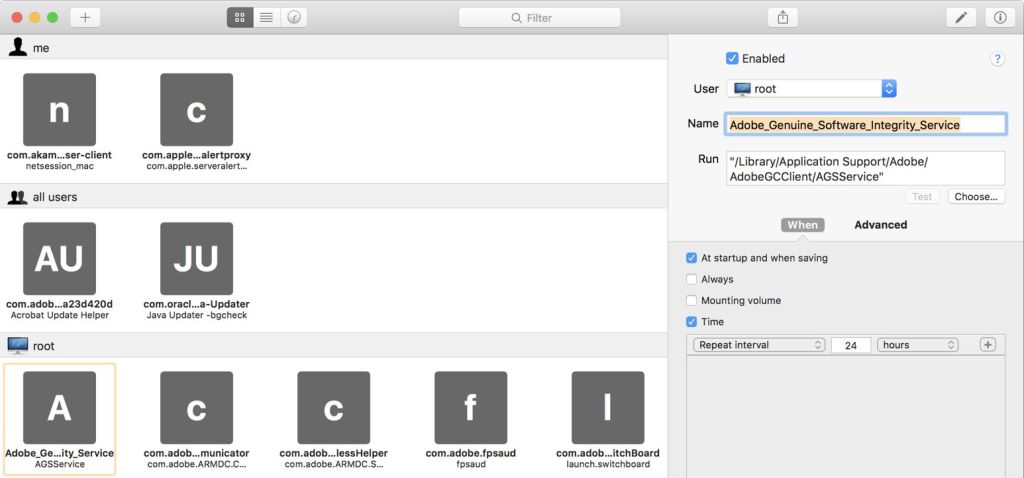The height and width of the screenshot is (478, 1024).
Task: Toggle At startup and when saving
Action: [692, 258]
